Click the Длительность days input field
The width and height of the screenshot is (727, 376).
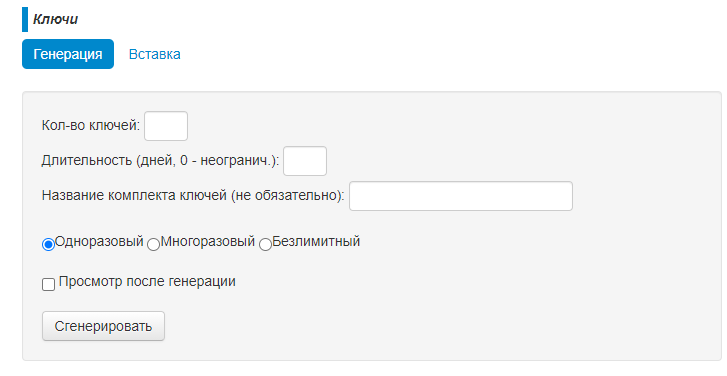[x=305, y=161]
